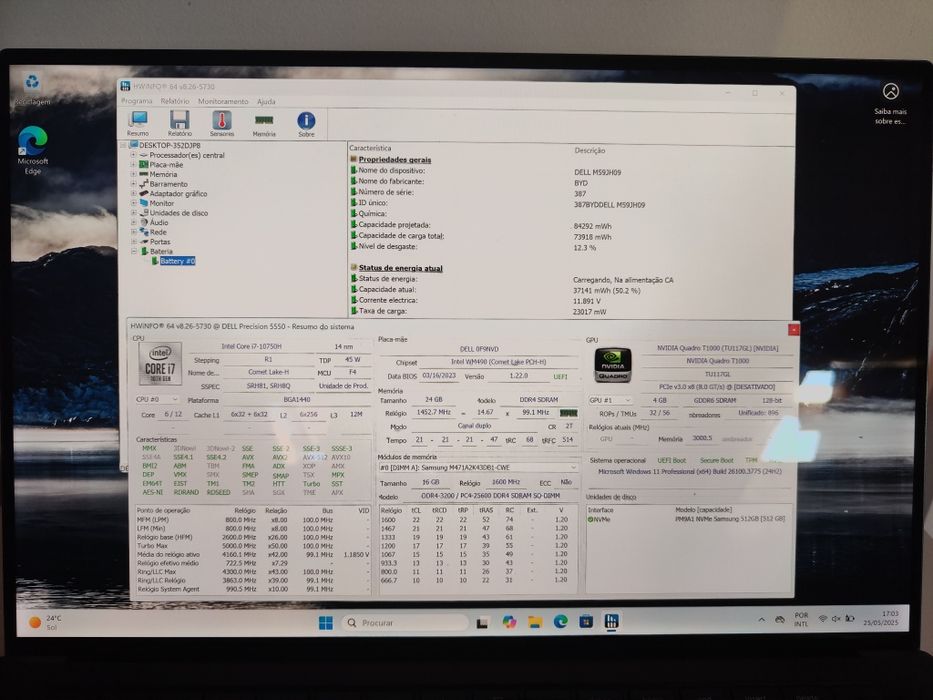The image size is (933, 700).
Task: Open the Relatório menu
Action: 175,101
